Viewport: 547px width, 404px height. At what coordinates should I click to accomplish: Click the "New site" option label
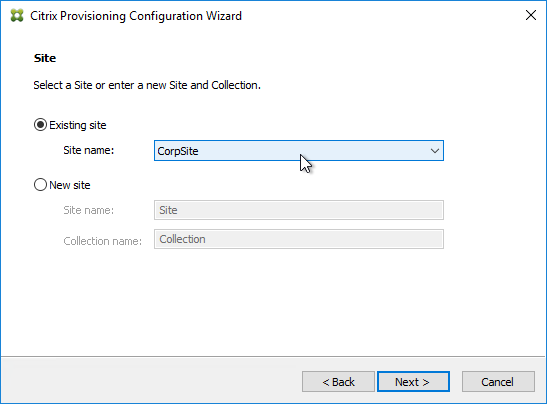pyautogui.click(x=70, y=185)
